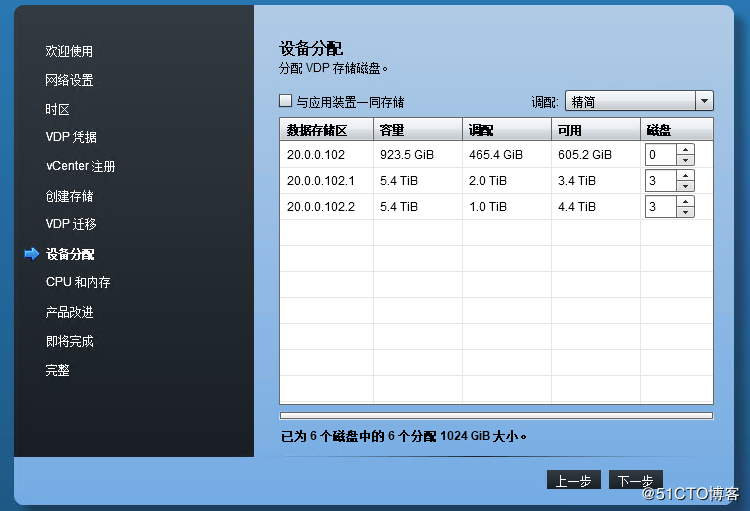Go to 欢迎使用 step

[69, 51]
